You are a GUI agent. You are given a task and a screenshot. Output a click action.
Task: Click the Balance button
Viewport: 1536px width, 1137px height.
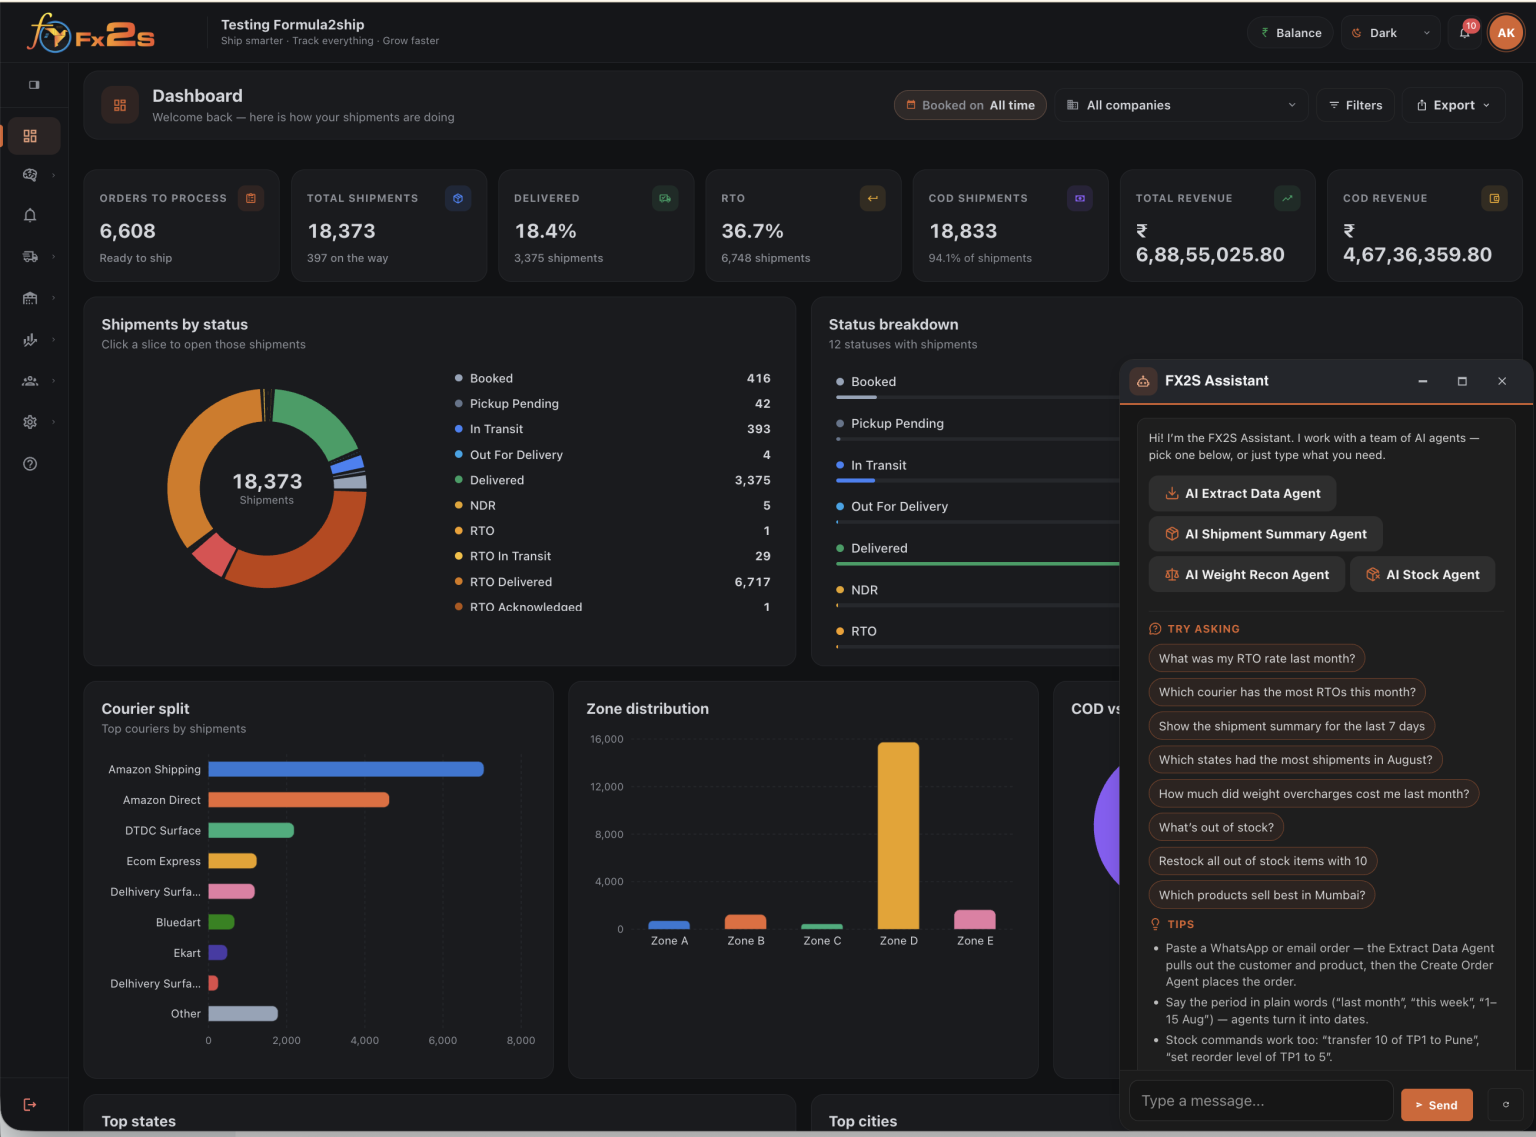[x=1290, y=33]
